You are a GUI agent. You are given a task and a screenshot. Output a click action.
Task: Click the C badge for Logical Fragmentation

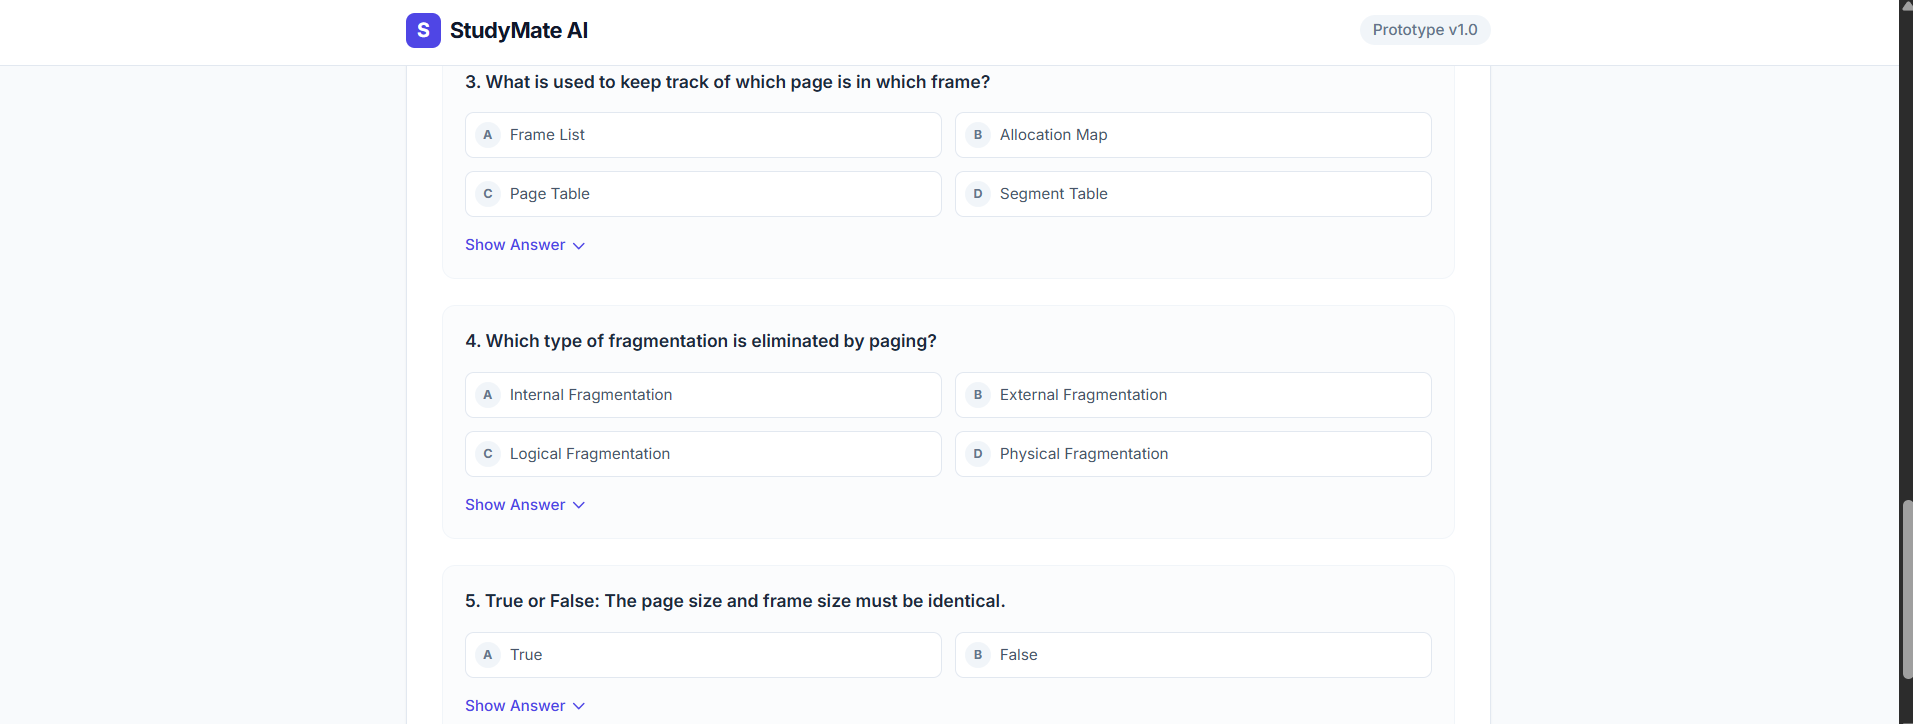(488, 454)
